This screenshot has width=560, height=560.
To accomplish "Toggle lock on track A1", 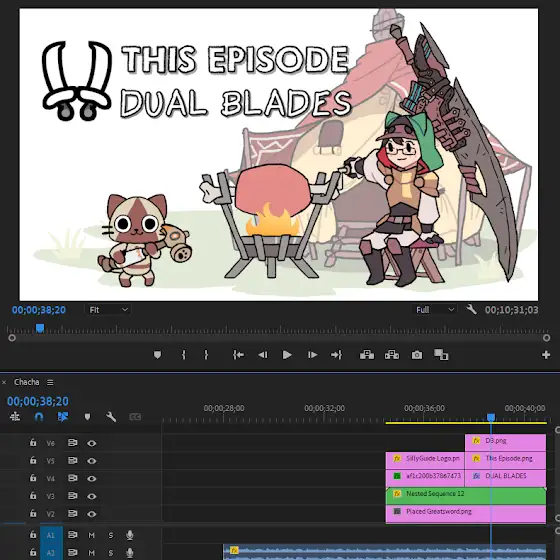I will (33, 535).
